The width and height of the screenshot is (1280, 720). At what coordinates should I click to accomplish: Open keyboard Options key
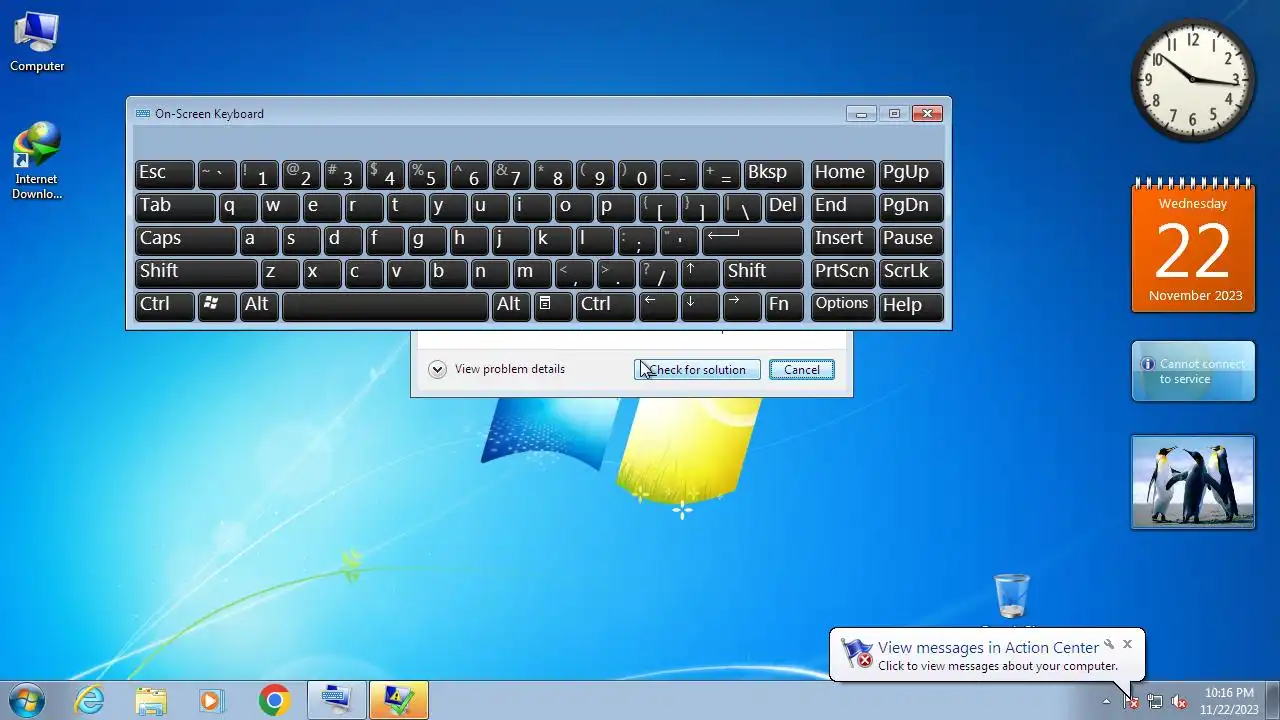(842, 305)
